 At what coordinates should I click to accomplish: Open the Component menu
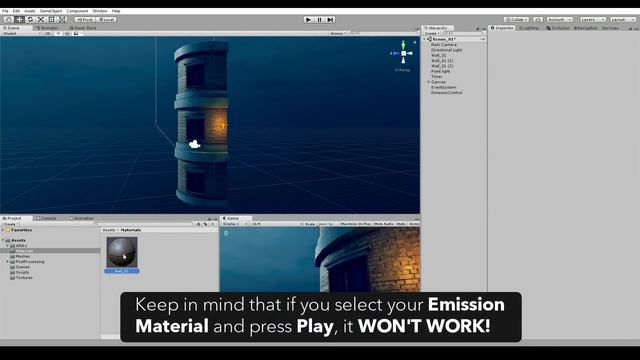click(x=77, y=11)
